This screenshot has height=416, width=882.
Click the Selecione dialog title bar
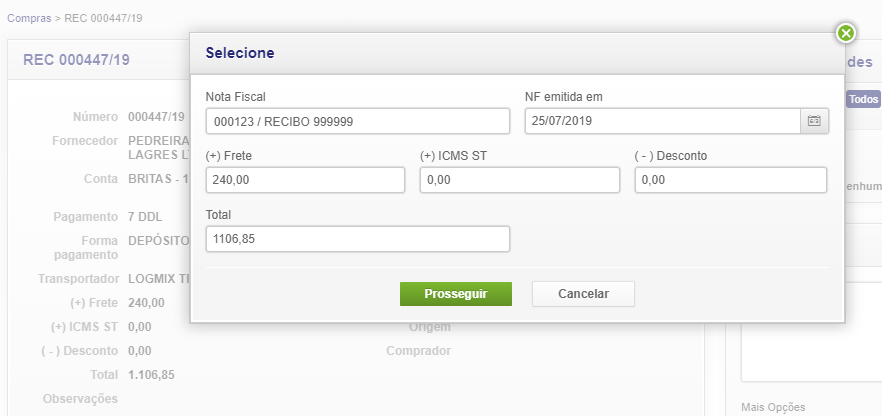(500, 52)
